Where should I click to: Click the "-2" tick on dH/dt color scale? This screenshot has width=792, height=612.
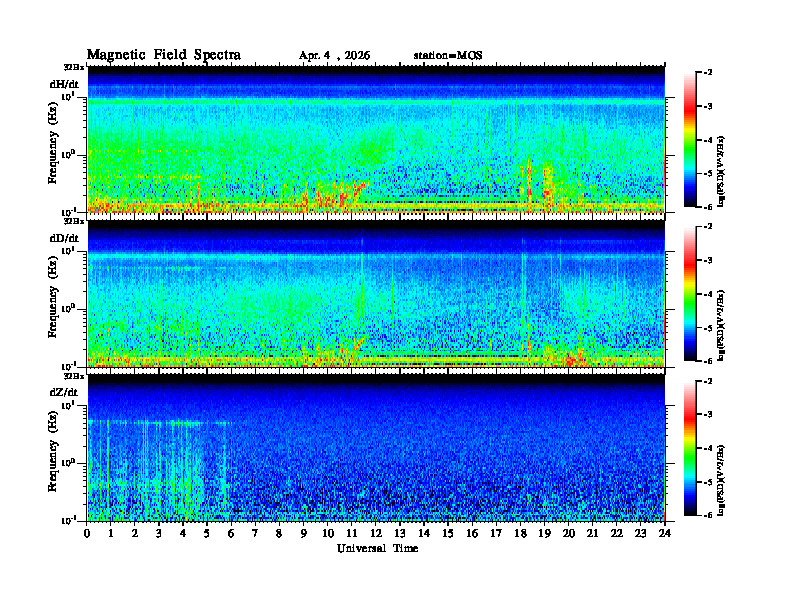[708, 73]
